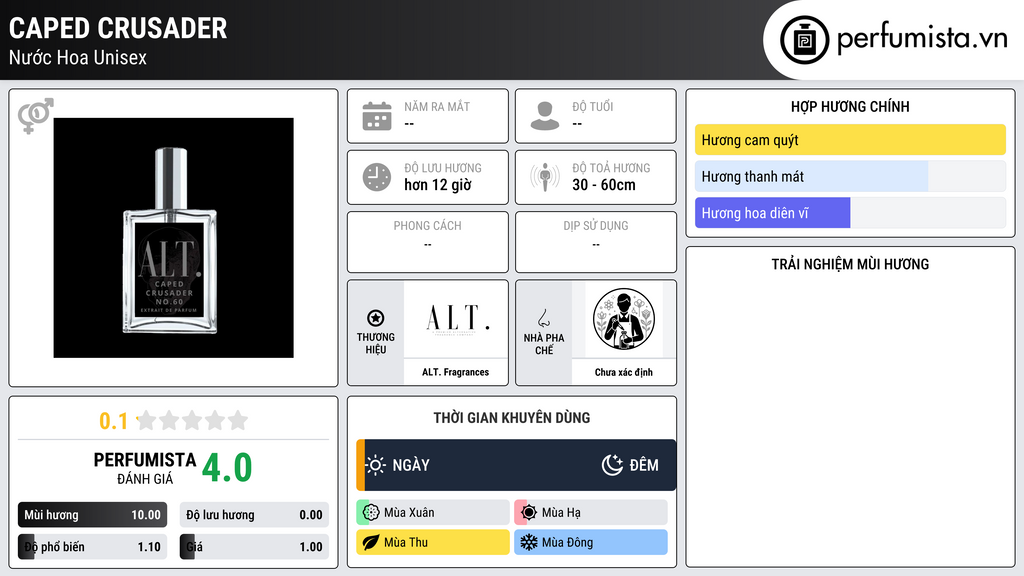Click the calendar icon beside Năm Ra Mắt

tap(377, 116)
